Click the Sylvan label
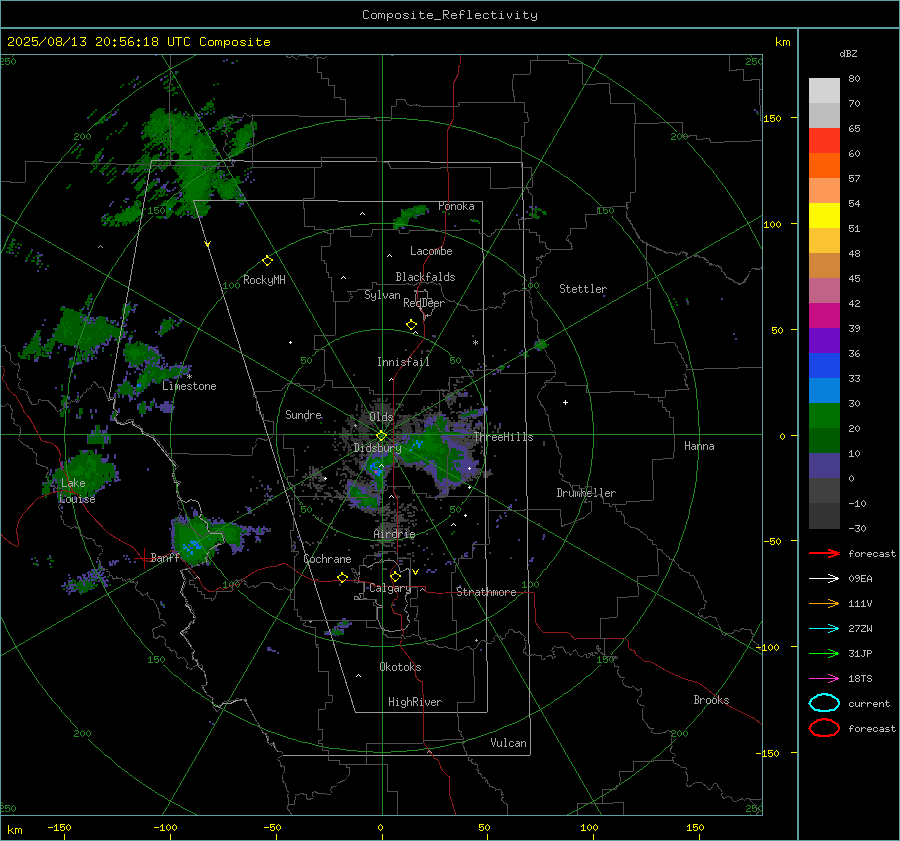 coord(382,295)
